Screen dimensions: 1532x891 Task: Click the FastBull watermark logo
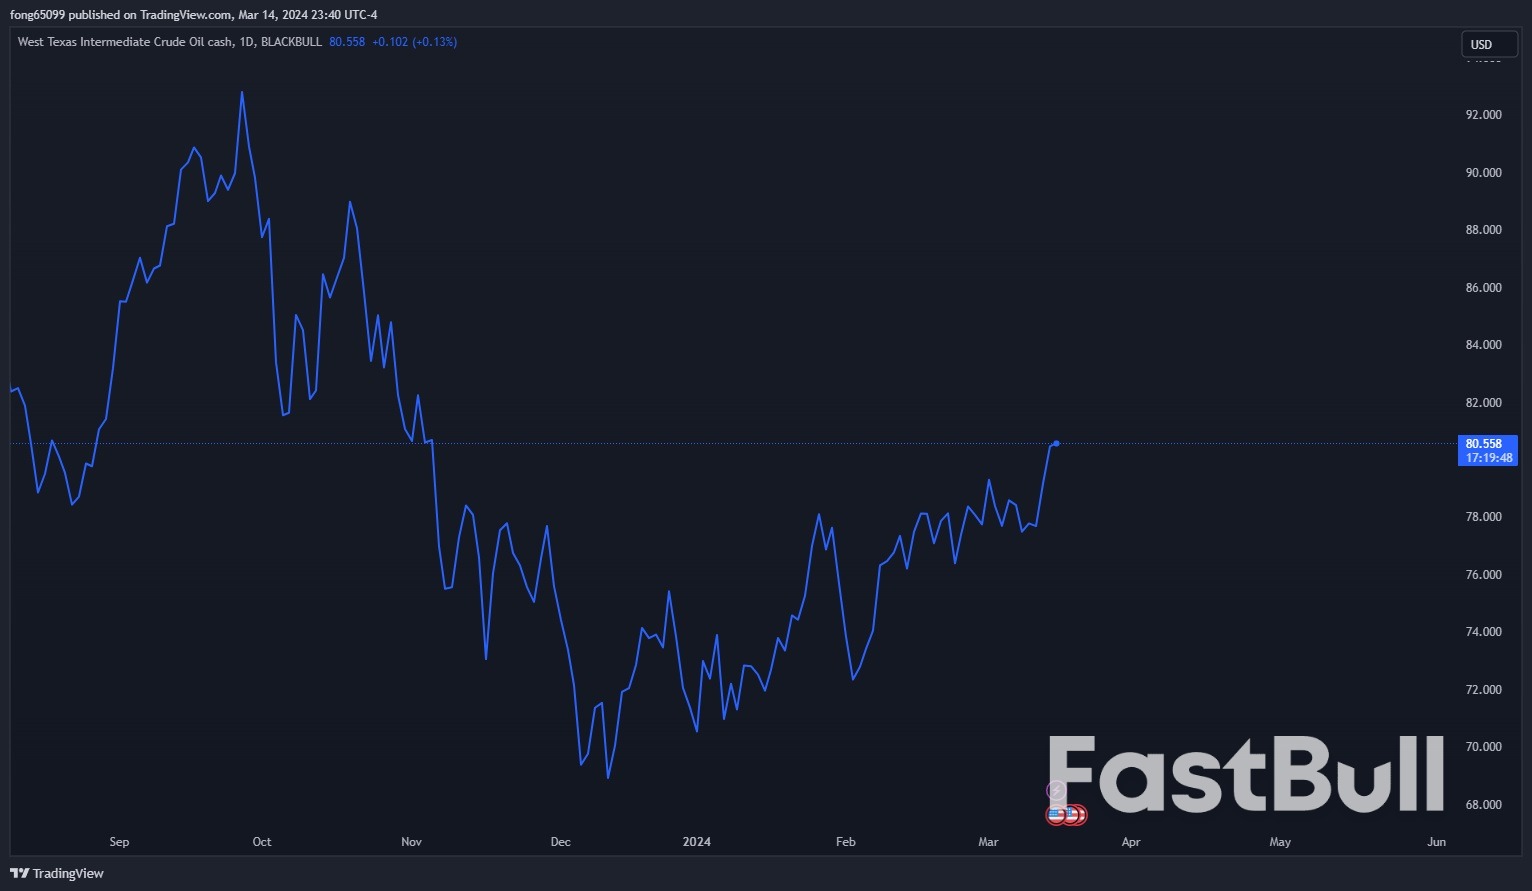click(x=1246, y=774)
